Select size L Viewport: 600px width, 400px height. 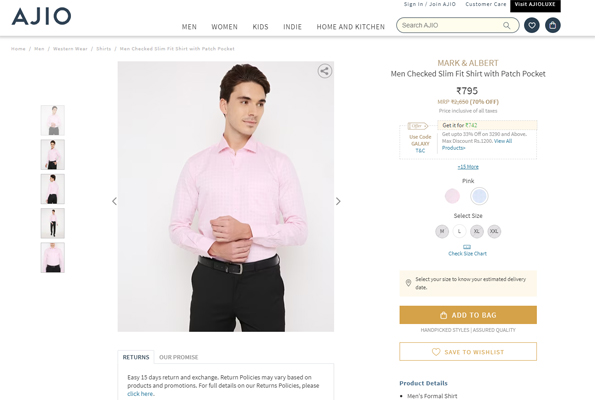(x=460, y=231)
